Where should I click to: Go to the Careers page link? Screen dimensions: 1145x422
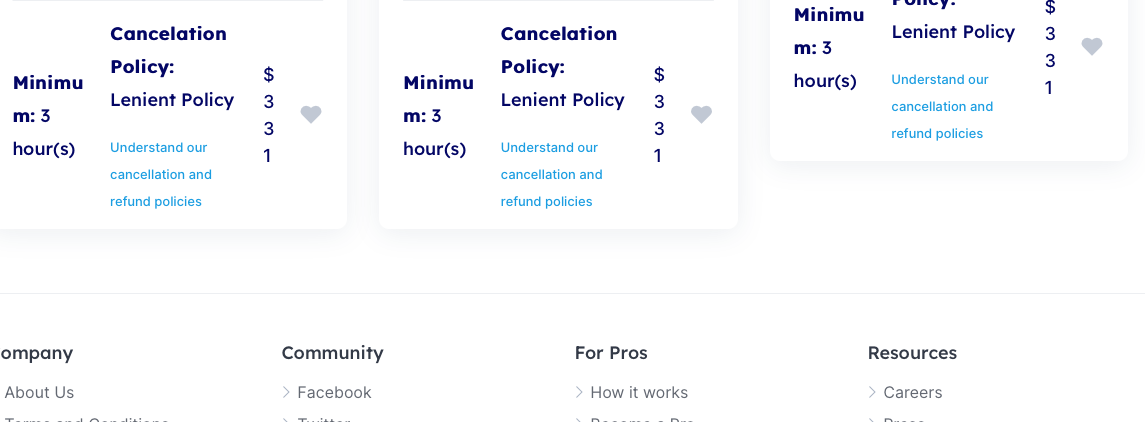[x=913, y=393]
